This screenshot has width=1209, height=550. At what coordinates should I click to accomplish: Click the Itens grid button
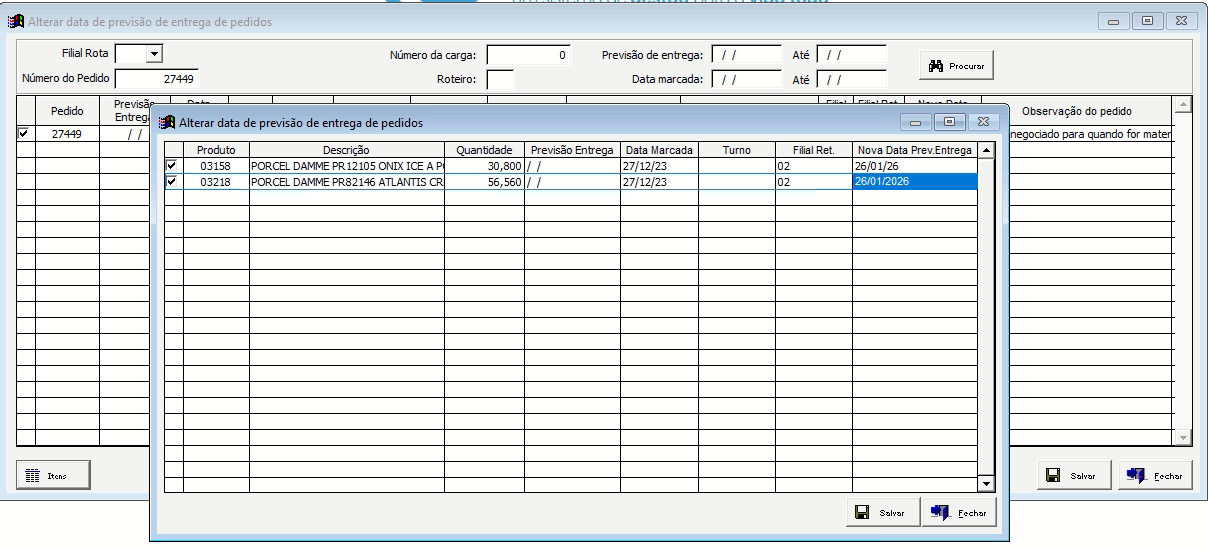(53, 476)
